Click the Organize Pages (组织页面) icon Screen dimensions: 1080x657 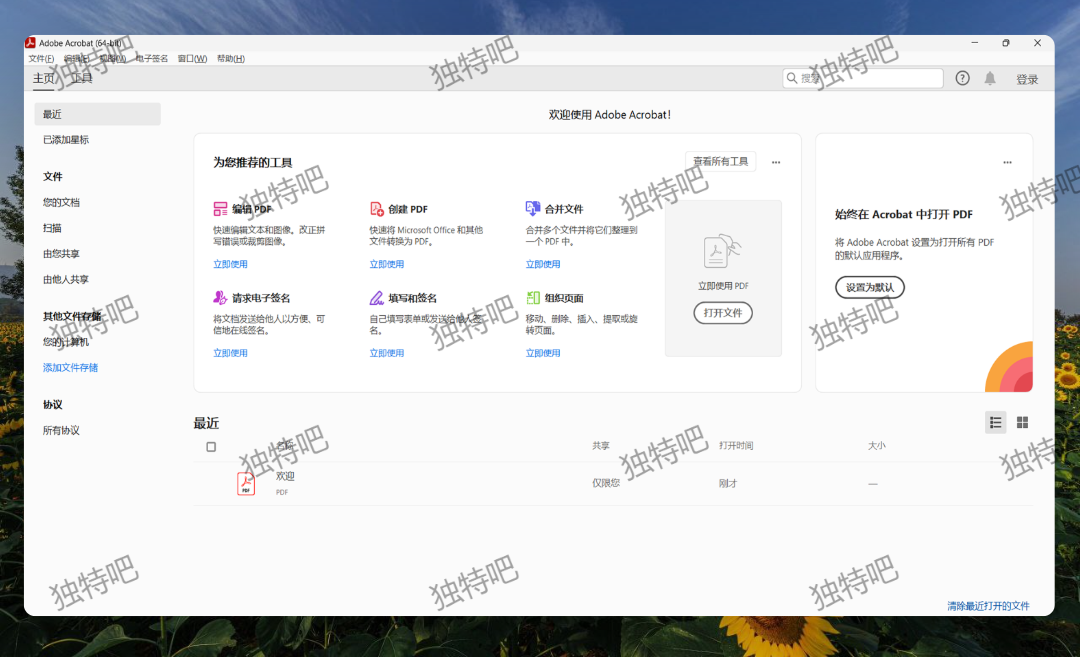(532, 298)
